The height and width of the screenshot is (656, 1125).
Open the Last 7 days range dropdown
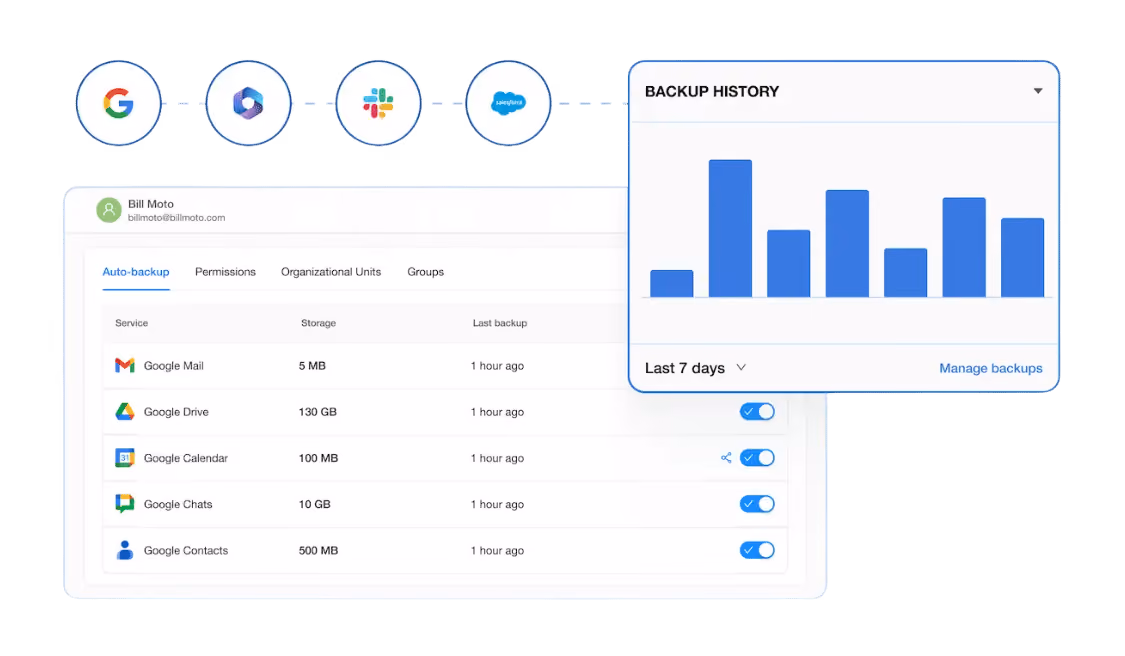tap(695, 368)
